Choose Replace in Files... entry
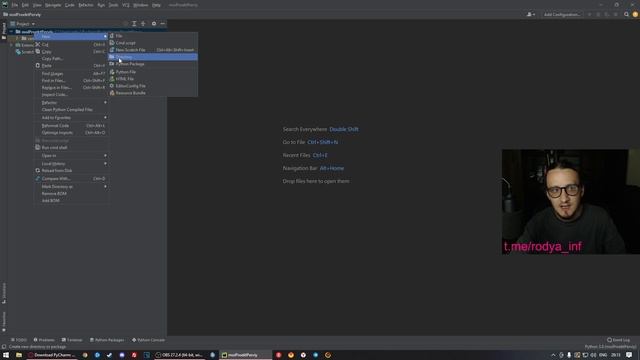Image resolution: width=640 pixels, height=360 pixels. point(71,88)
